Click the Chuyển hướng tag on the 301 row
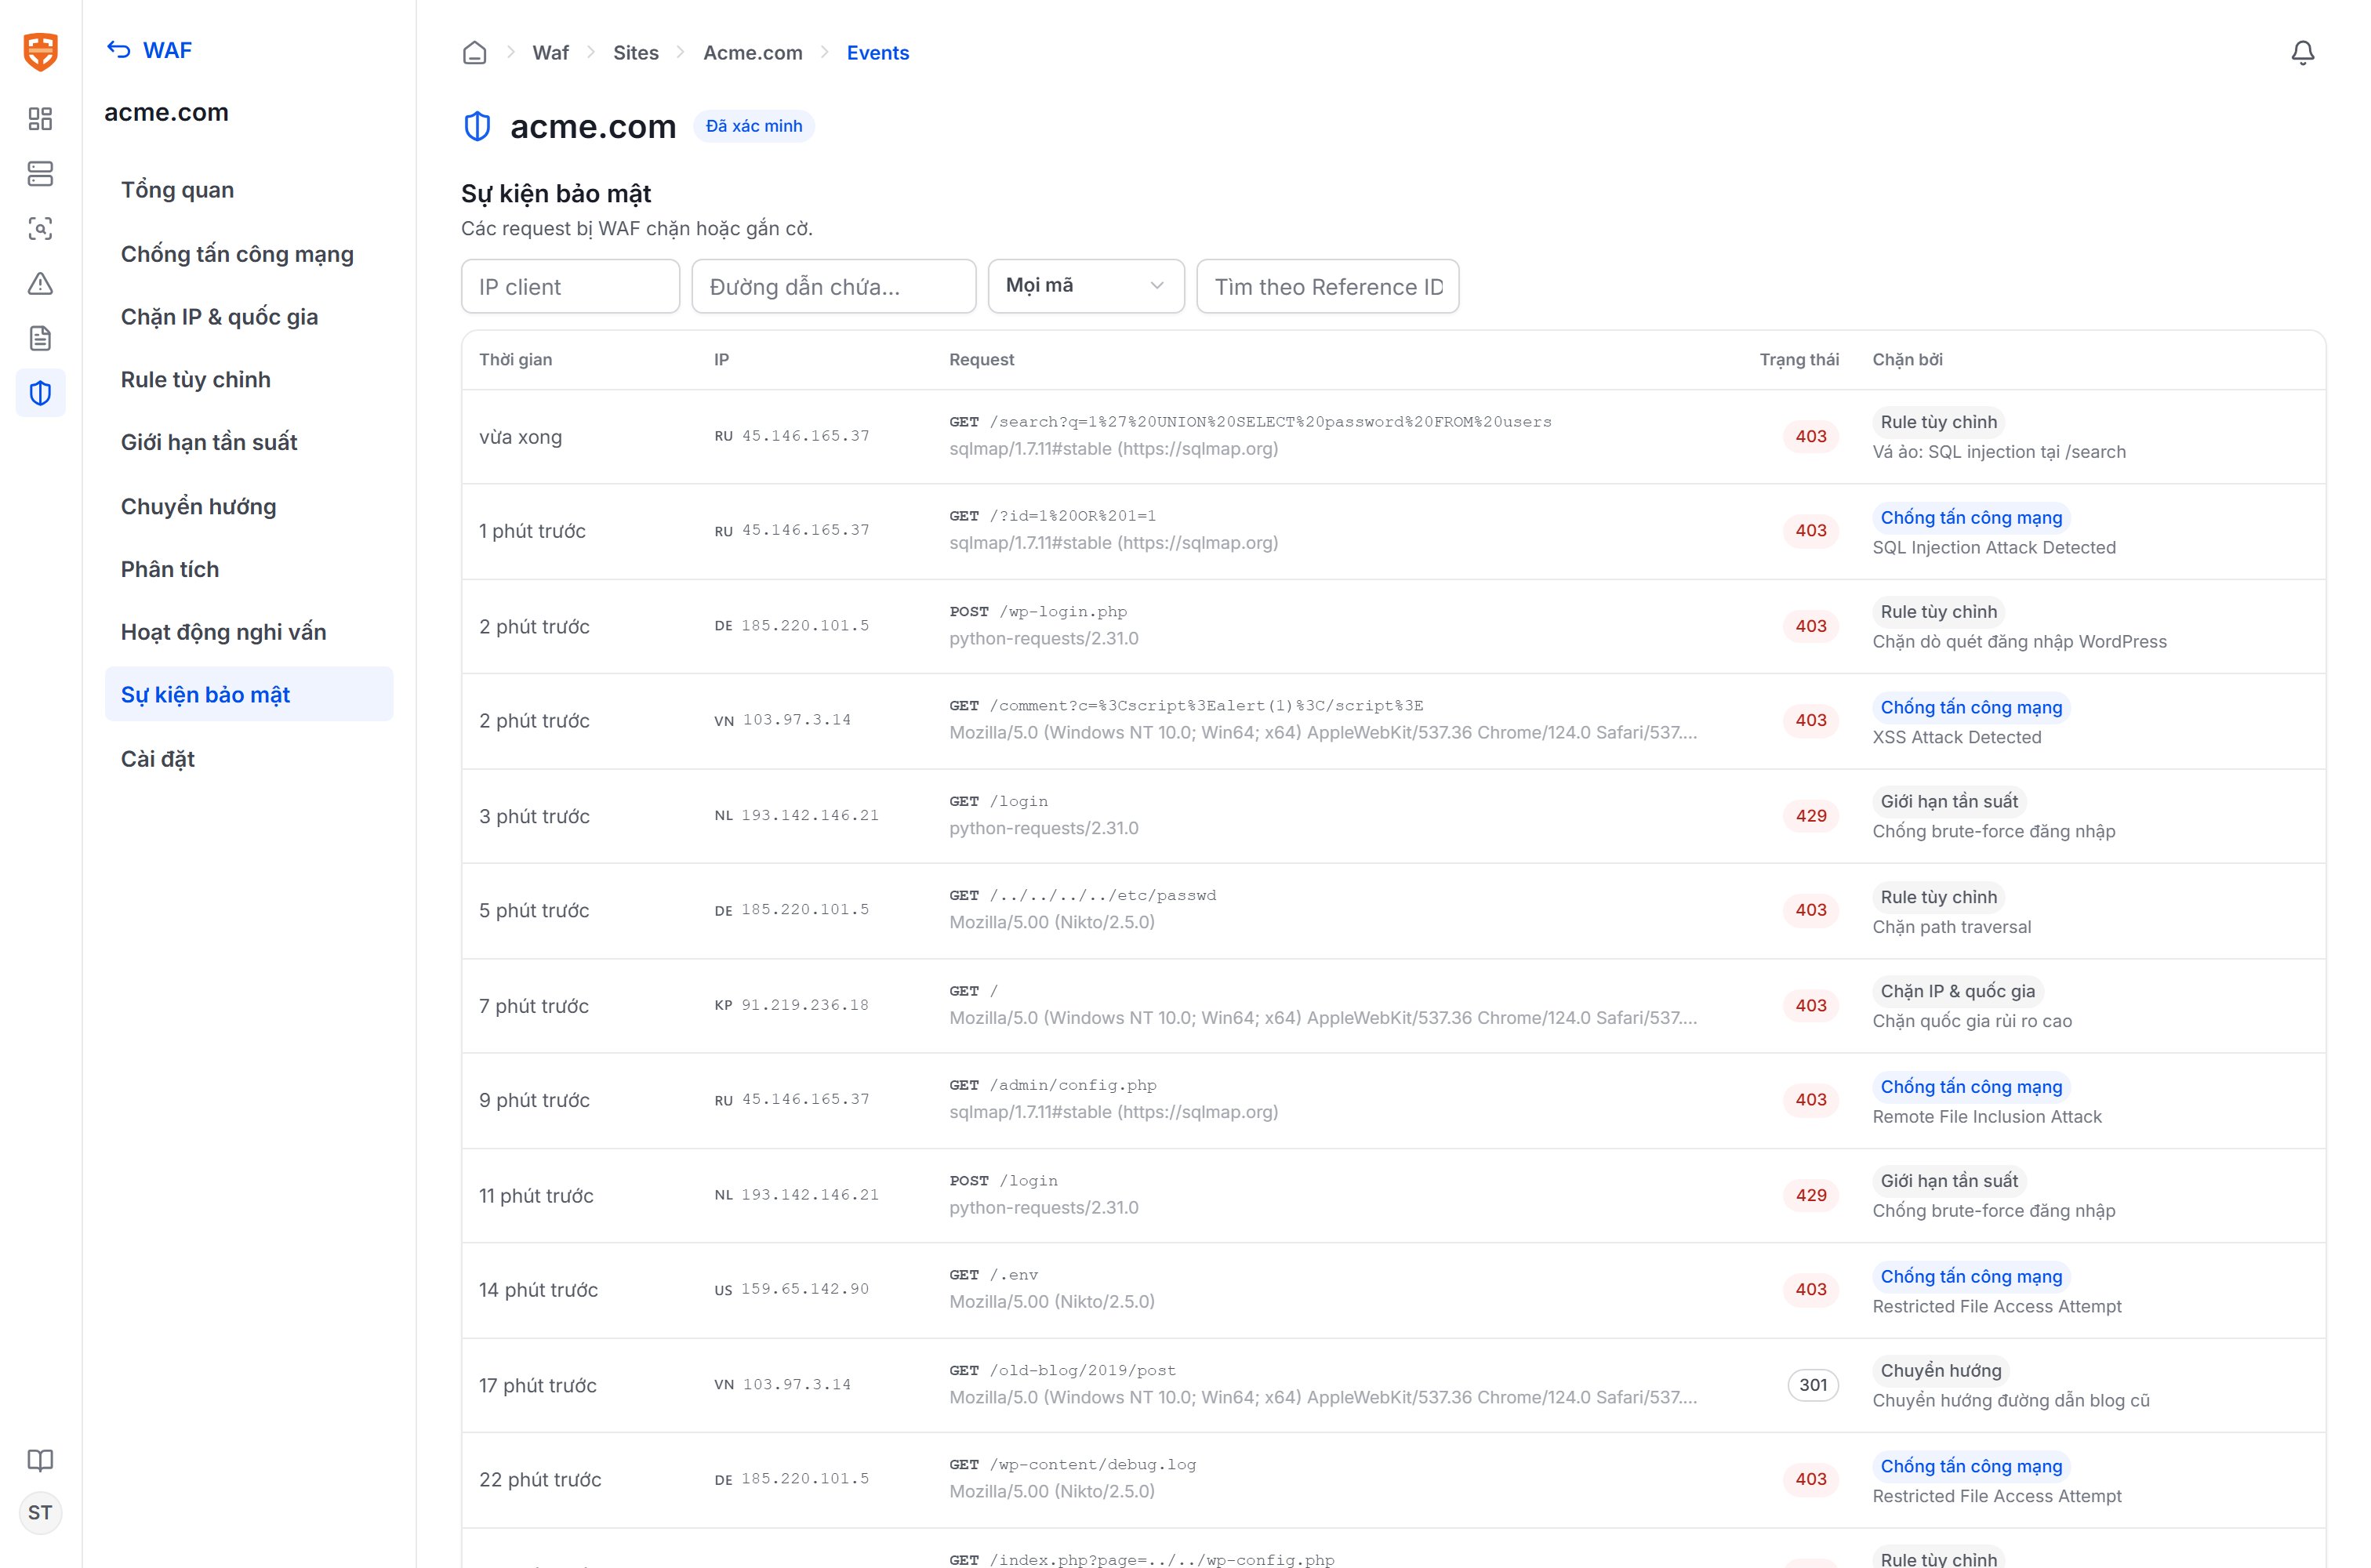This screenshot has width=2371, height=1568. click(1941, 1371)
